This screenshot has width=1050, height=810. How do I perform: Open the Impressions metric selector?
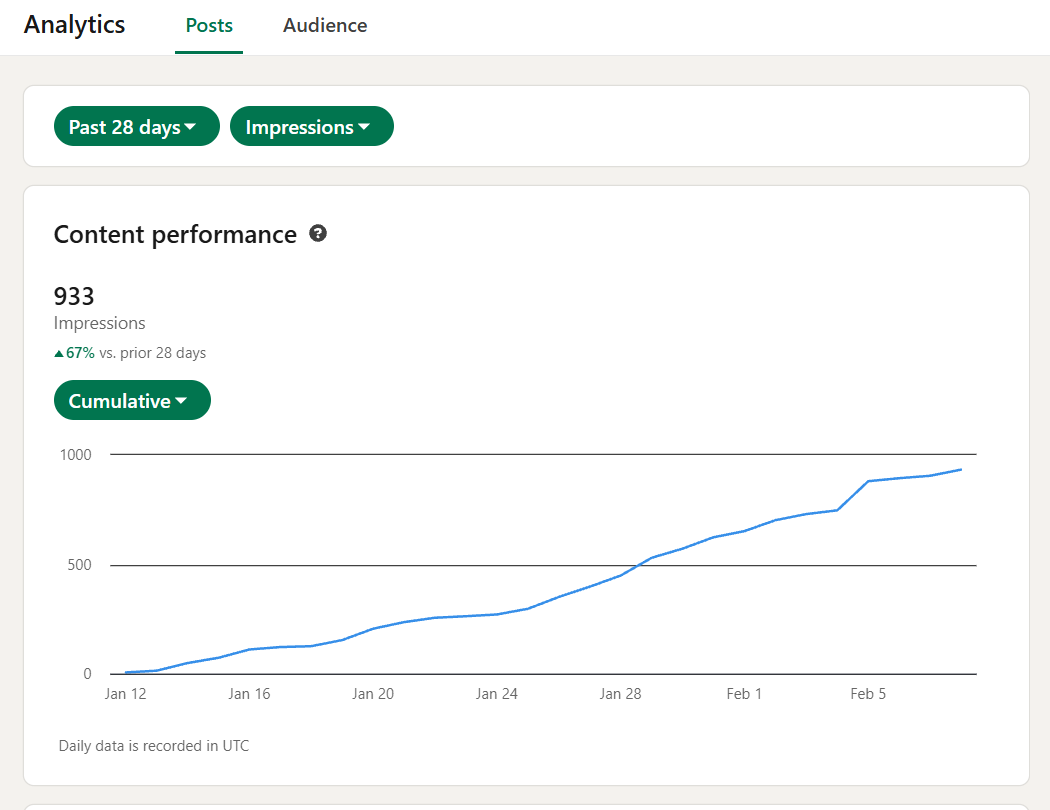[x=311, y=126]
